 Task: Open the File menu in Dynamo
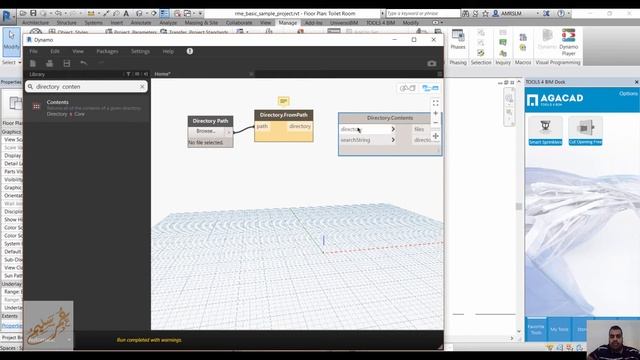(33, 51)
